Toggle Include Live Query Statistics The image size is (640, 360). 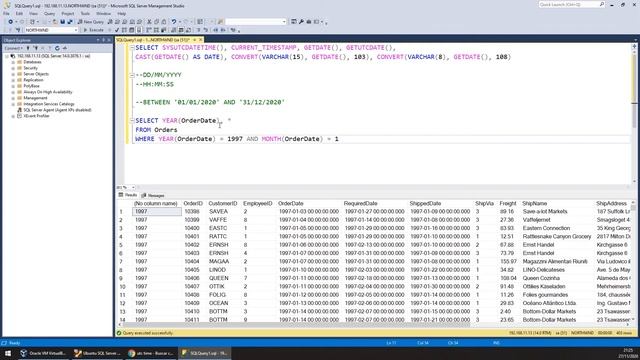pos(156,30)
